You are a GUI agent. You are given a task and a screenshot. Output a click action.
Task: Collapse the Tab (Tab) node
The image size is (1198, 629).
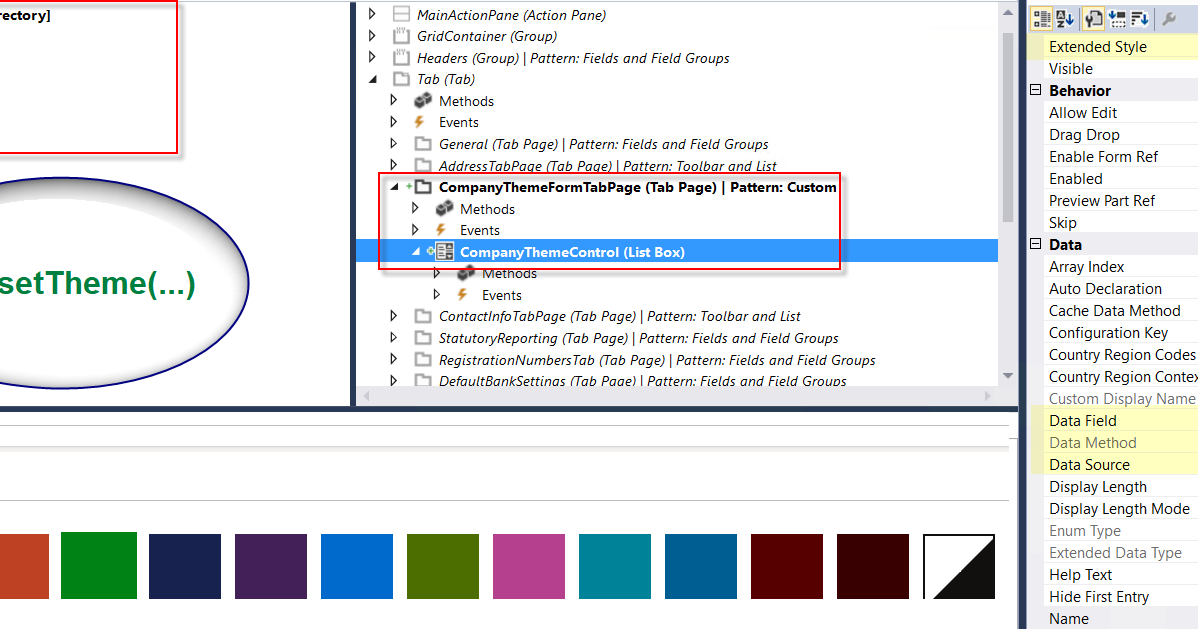[372, 79]
